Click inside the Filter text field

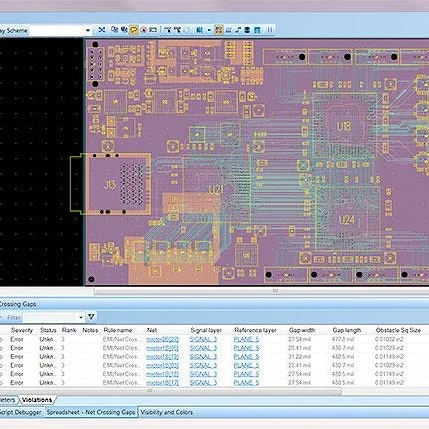[50, 317]
